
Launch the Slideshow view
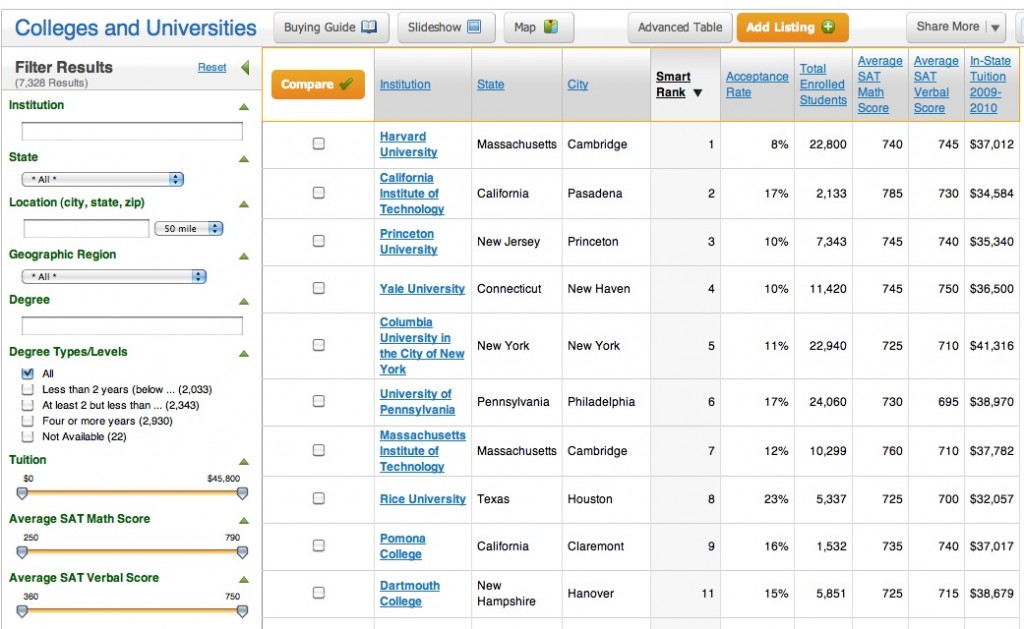pyautogui.click(x=445, y=27)
